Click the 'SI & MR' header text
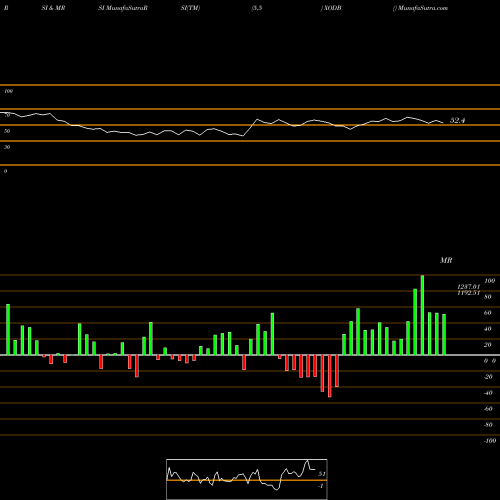 point(53,8)
